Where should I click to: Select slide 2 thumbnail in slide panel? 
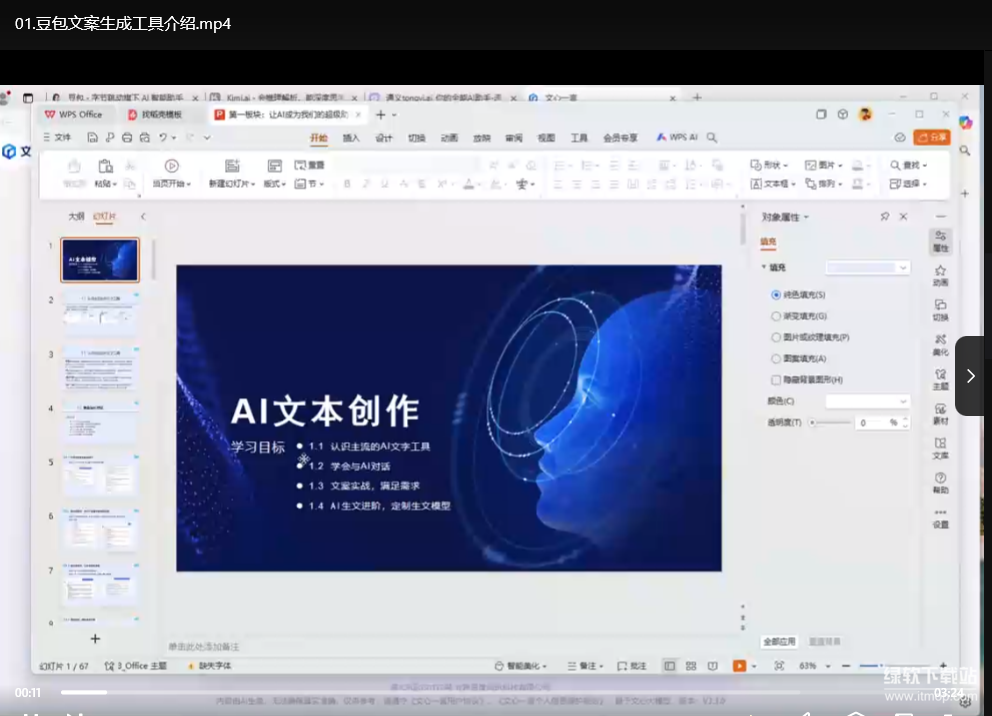pos(100,313)
